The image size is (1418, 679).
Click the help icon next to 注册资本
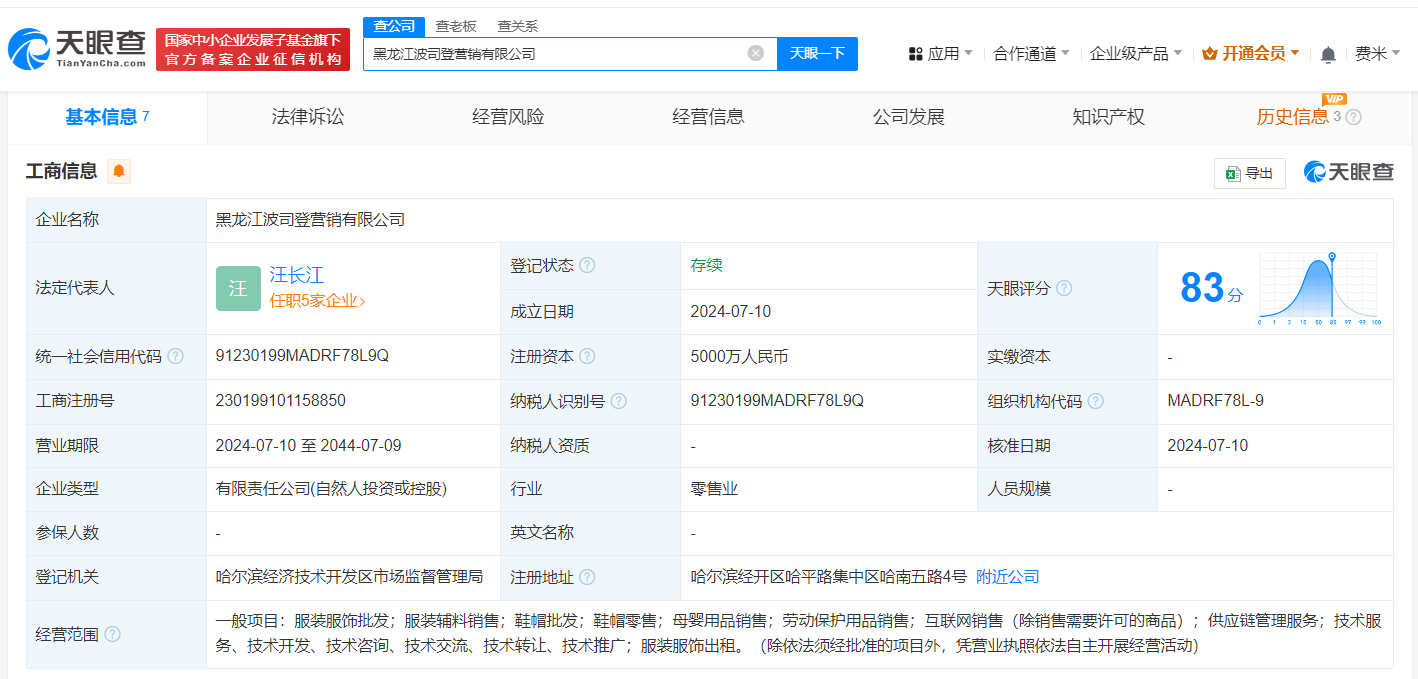click(x=587, y=356)
